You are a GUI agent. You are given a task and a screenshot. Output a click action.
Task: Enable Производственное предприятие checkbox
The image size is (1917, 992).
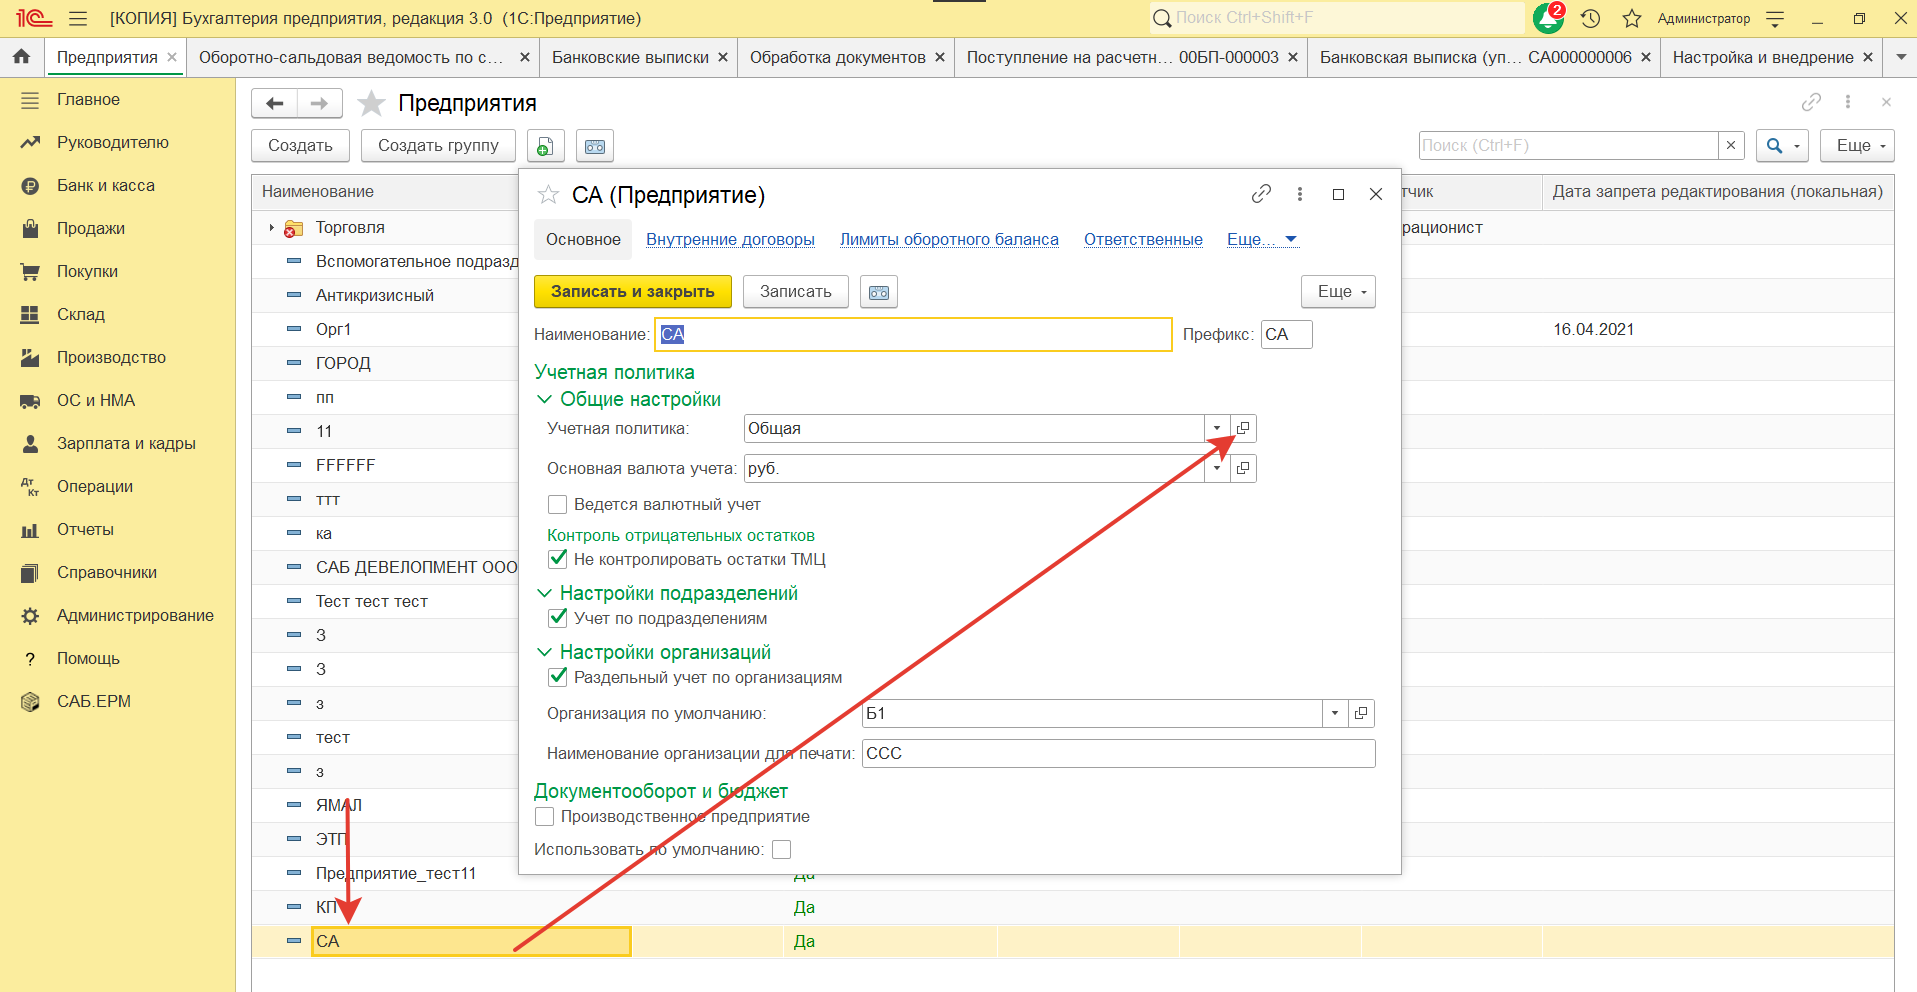click(x=545, y=816)
